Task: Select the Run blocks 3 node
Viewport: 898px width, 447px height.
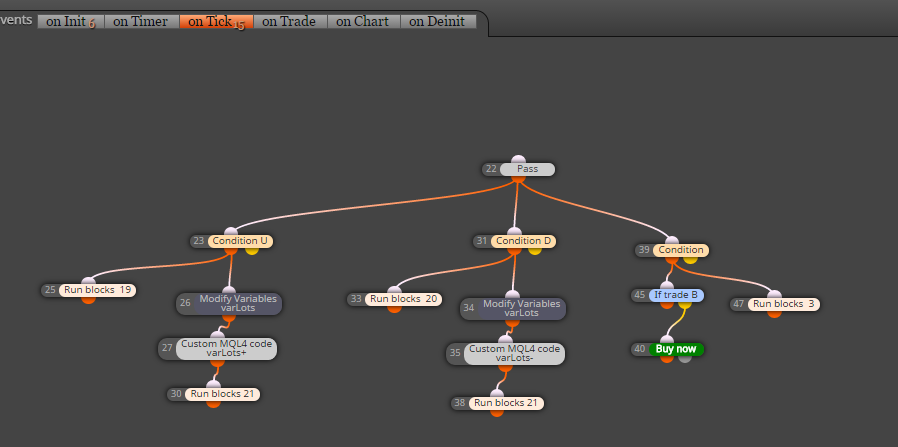Action: pos(783,304)
